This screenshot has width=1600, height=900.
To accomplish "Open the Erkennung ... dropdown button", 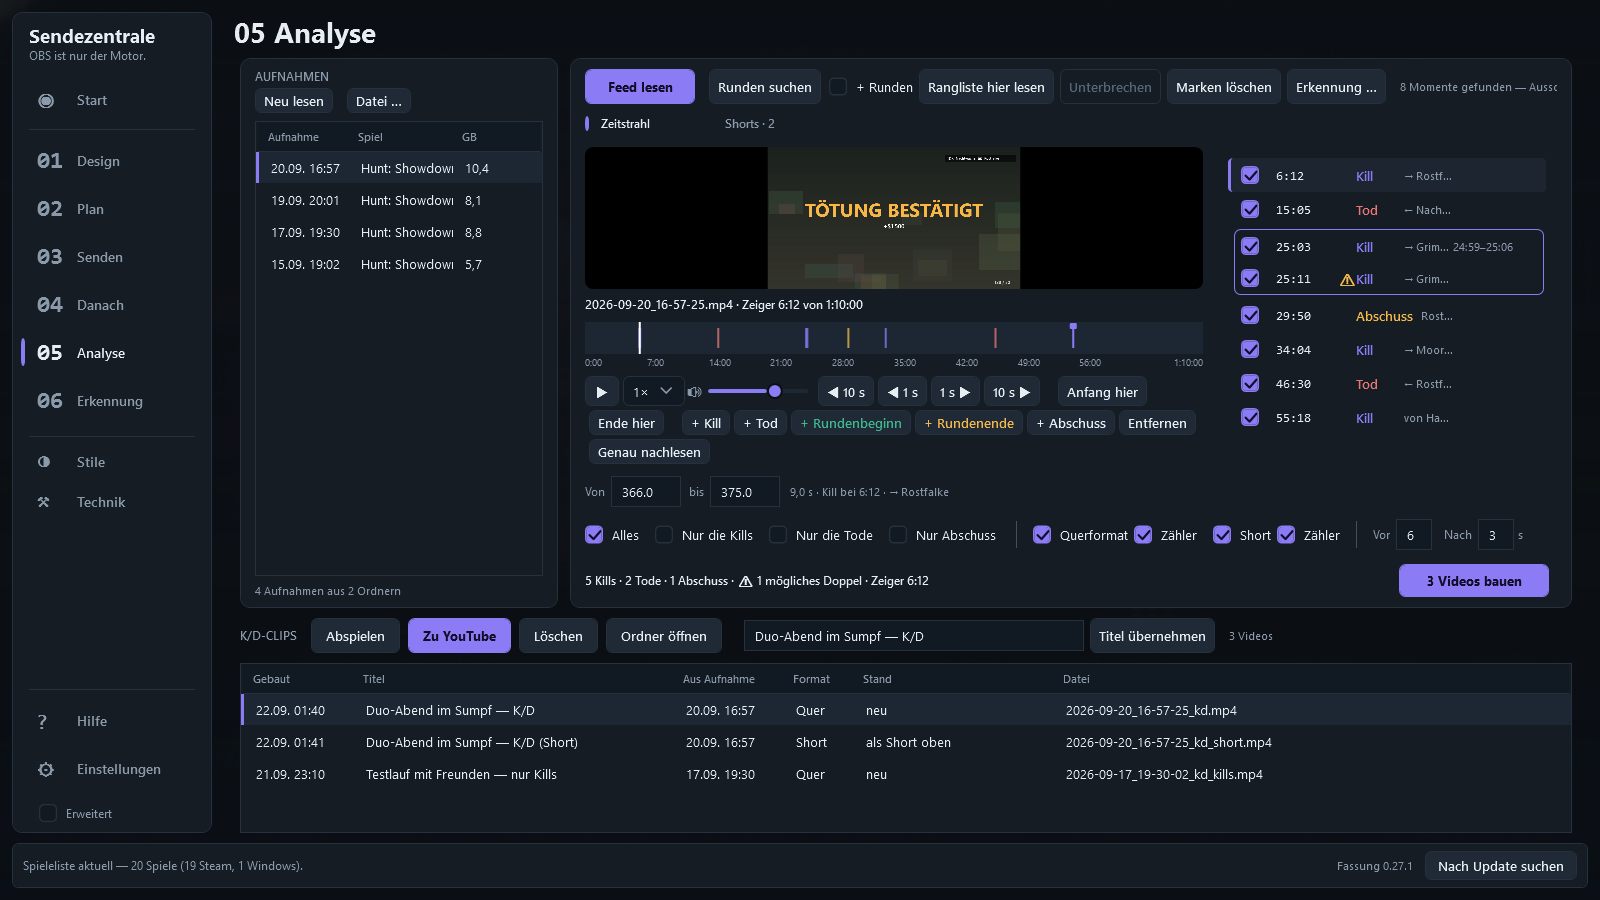I will [x=1336, y=87].
